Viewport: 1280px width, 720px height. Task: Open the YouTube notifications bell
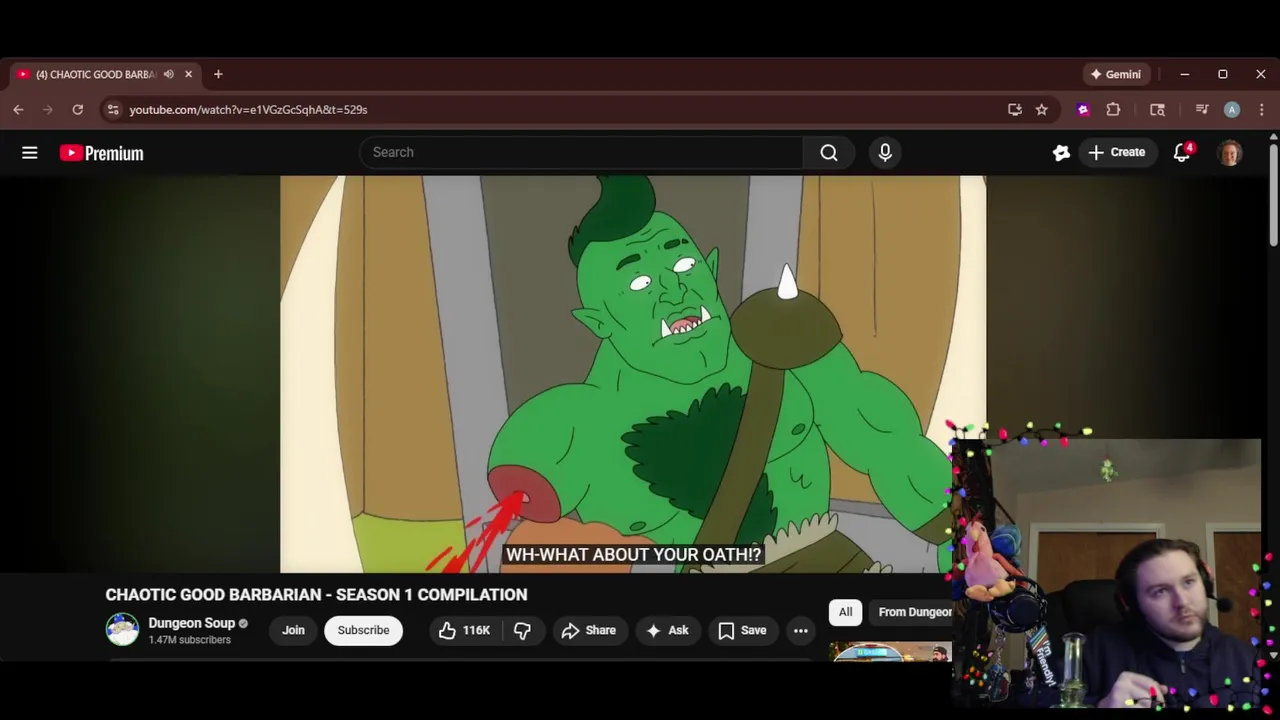(x=1182, y=152)
